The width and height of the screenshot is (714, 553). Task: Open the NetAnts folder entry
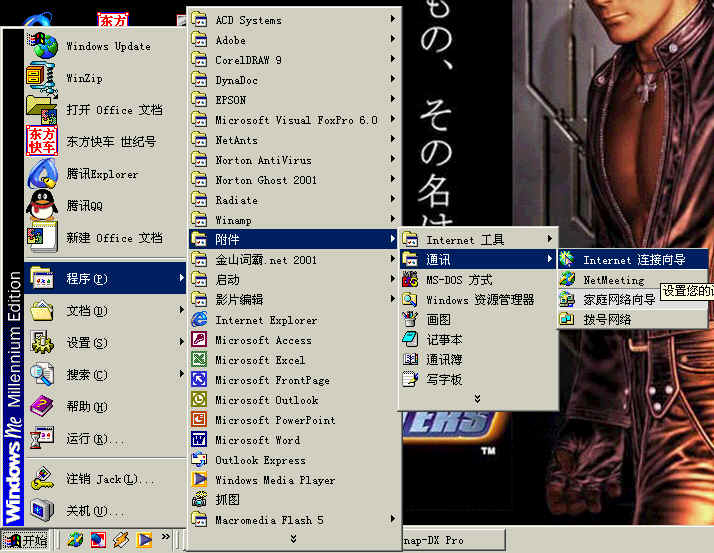(294, 140)
